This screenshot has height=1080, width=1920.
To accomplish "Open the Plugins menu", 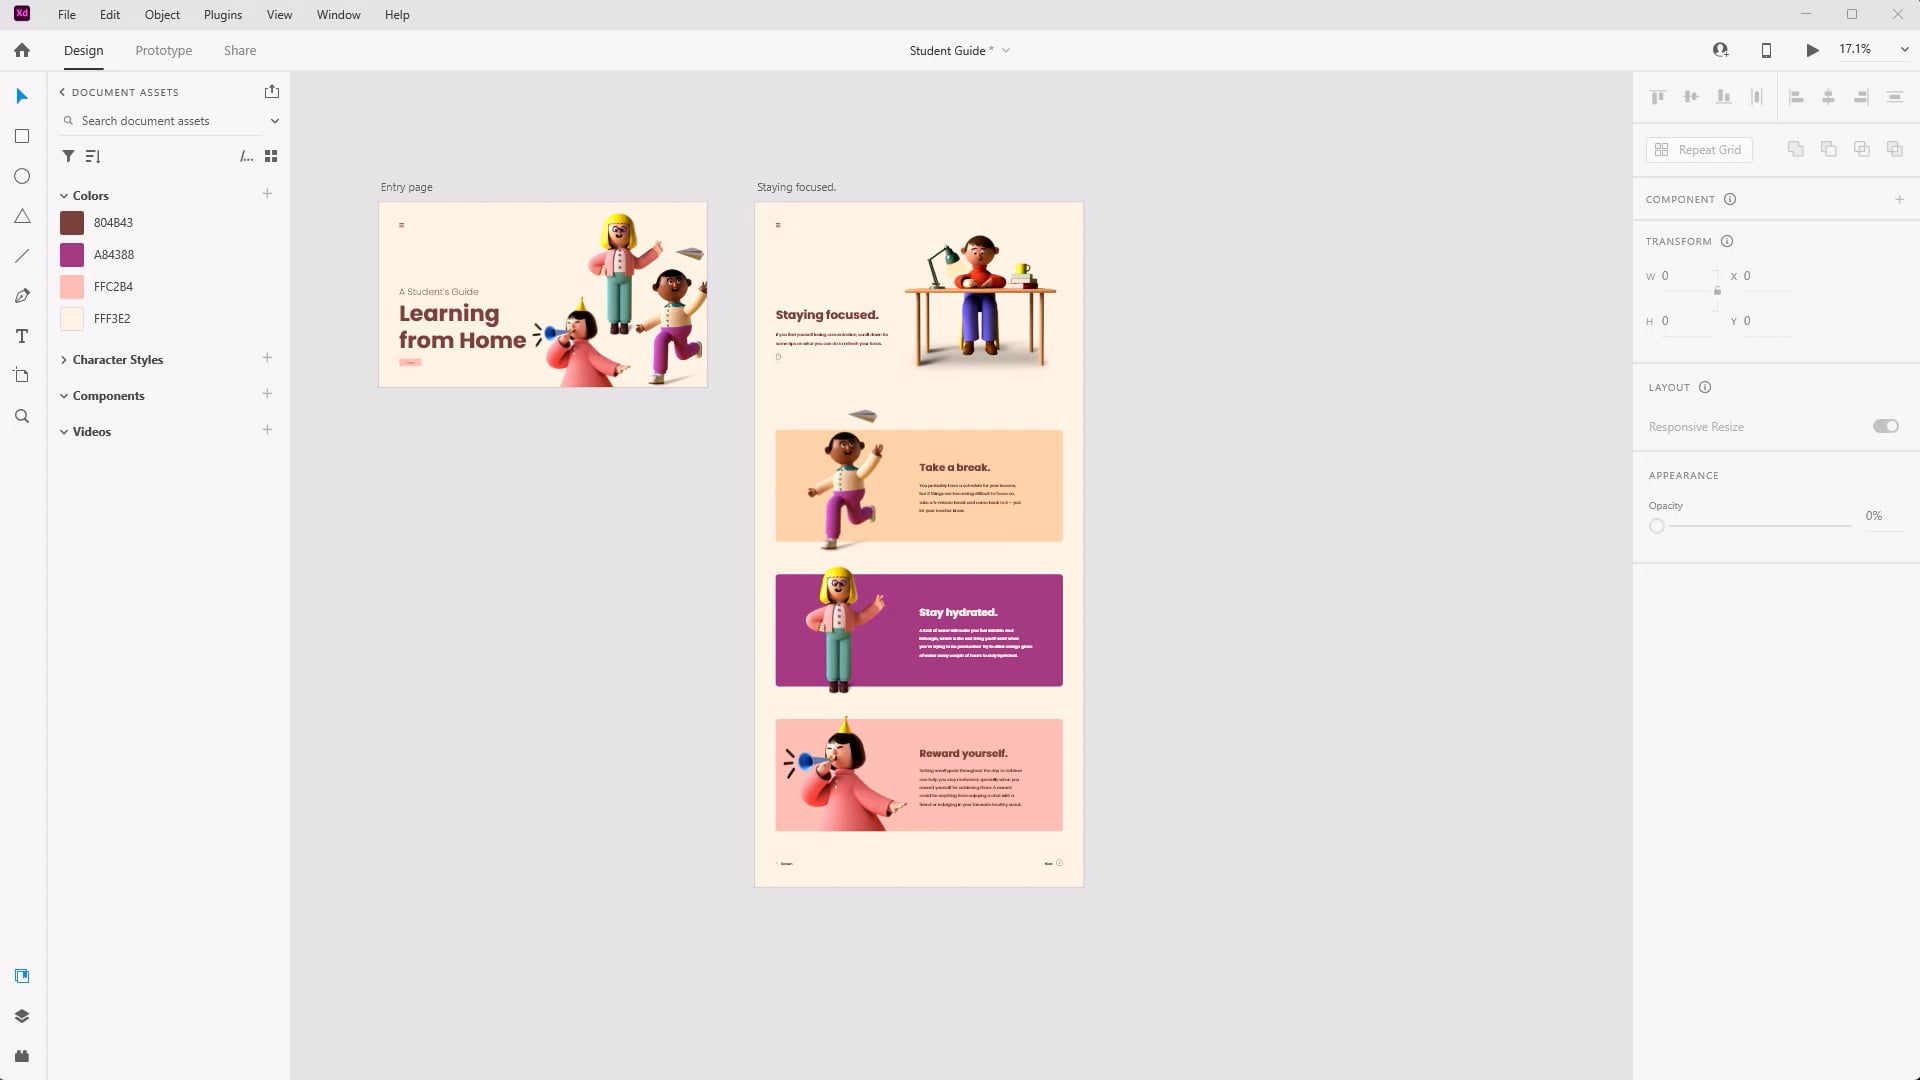I will click(x=223, y=15).
